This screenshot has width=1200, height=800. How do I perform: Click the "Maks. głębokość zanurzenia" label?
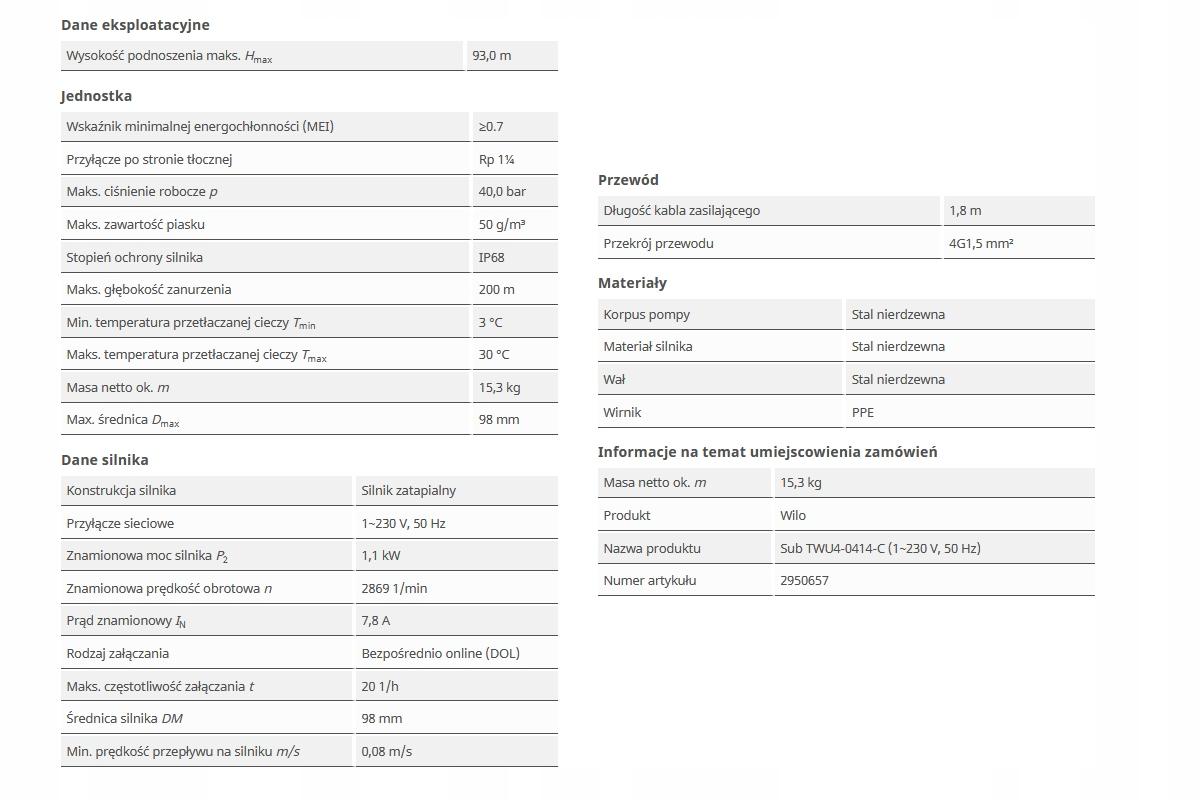click(x=149, y=289)
